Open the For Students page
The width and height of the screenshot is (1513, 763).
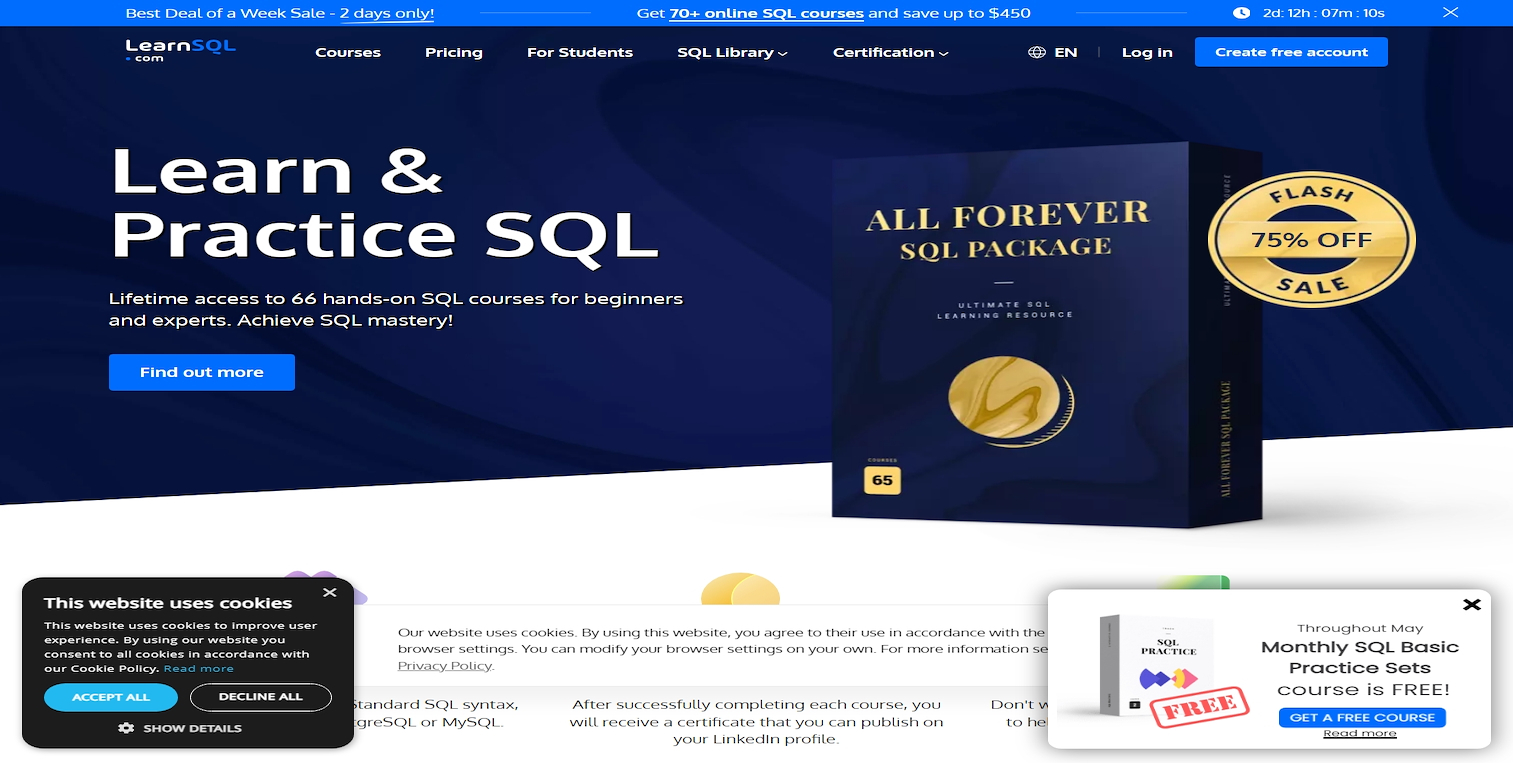(x=580, y=52)
